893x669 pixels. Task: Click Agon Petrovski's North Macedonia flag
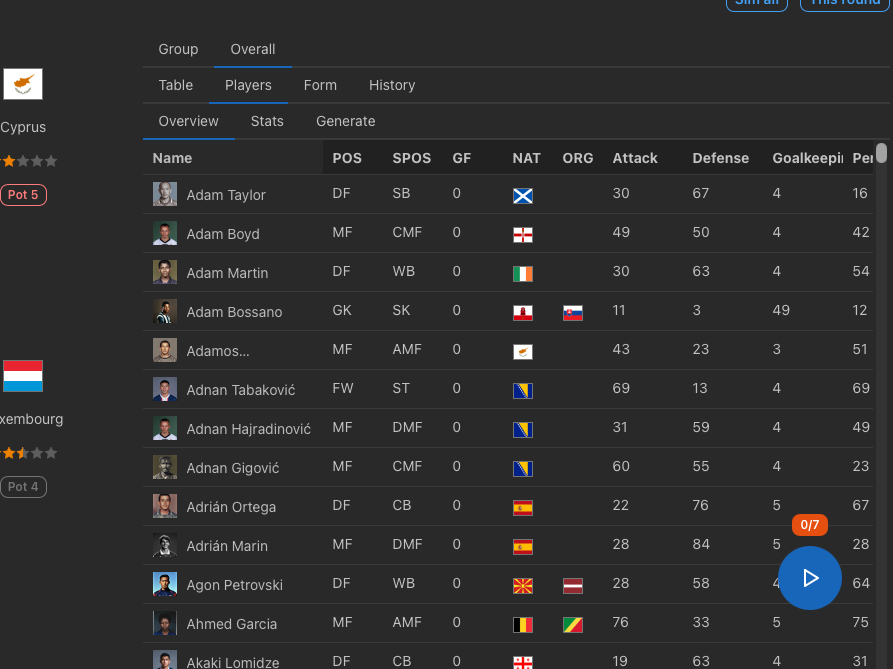click(523, 586)
